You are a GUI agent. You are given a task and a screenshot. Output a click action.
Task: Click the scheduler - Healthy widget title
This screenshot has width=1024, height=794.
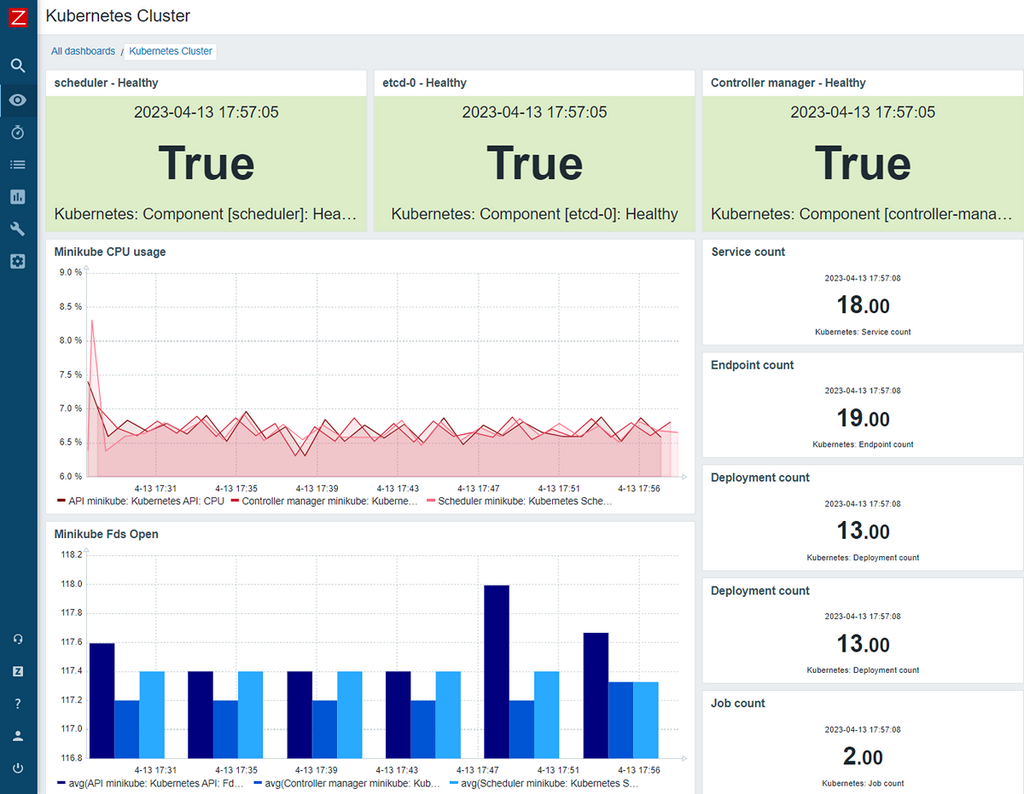[x=106, y=83]
